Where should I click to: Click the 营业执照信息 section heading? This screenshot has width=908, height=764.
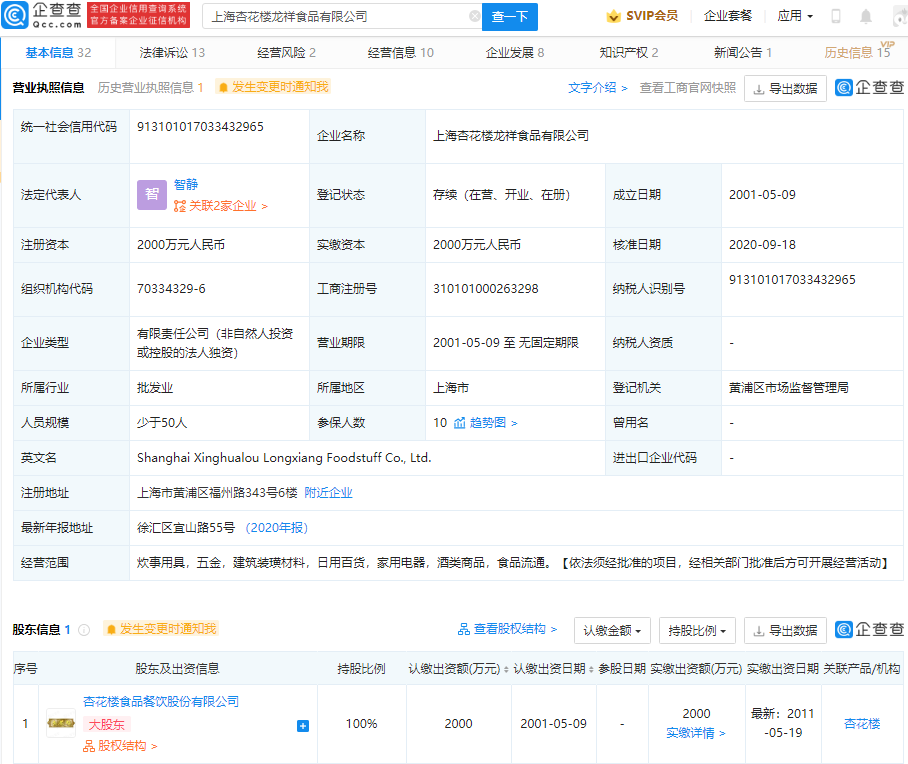(x=49, y=87)
